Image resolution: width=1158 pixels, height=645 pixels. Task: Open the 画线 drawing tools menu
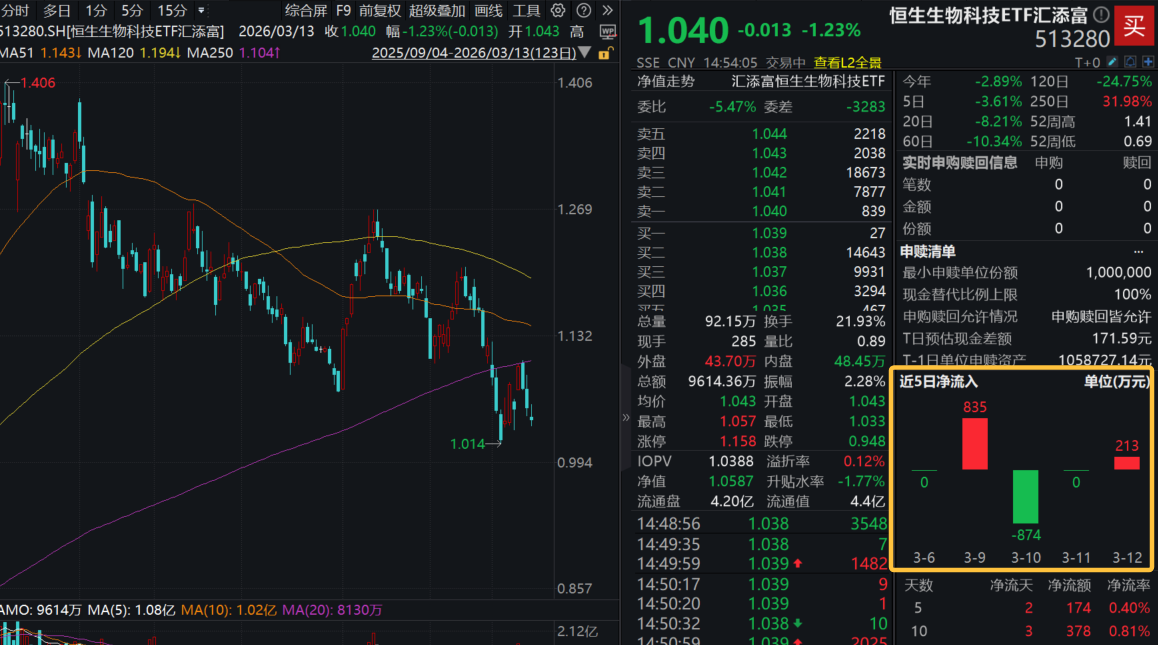pos(489,11)
